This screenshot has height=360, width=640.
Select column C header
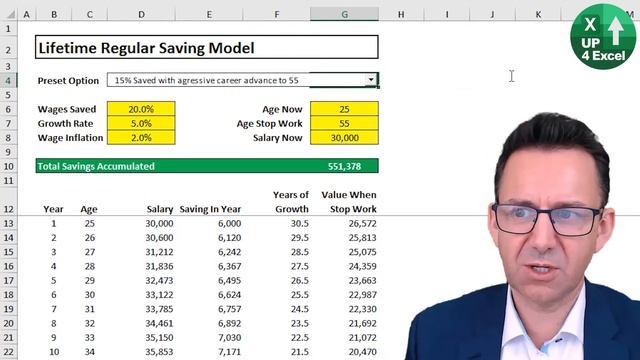89,15
